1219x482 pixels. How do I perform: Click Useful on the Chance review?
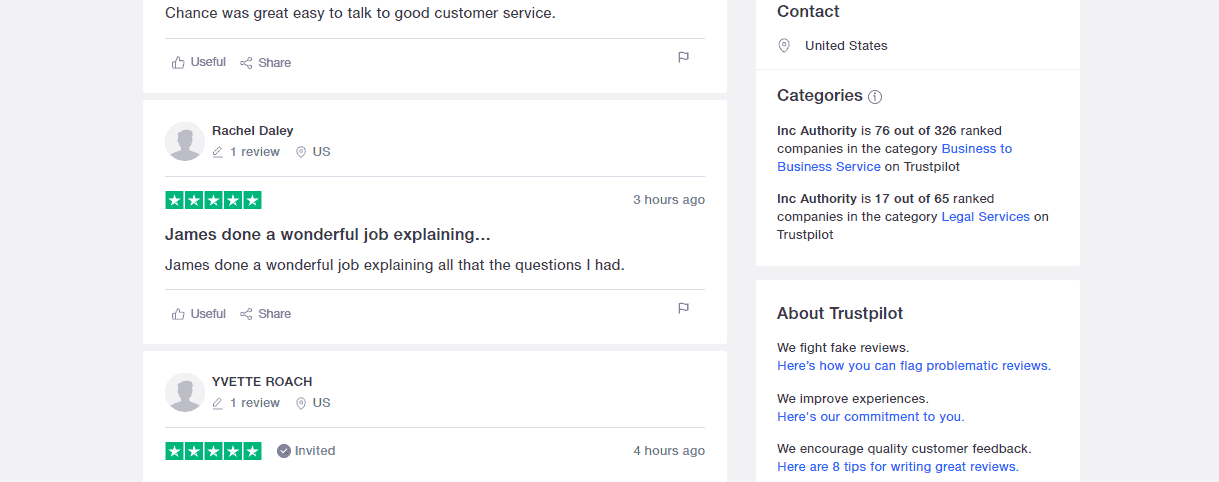tap(199, 62)
